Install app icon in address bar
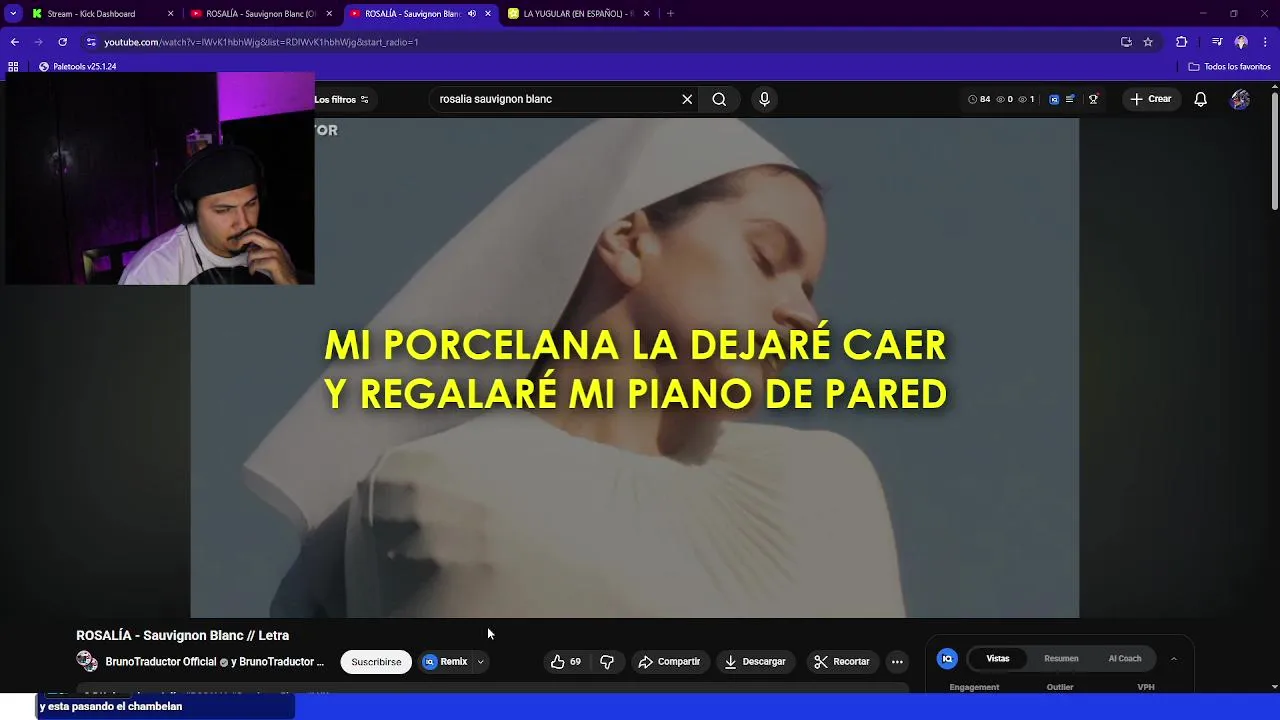This screenshot has width=1280, height=720. [1126, 42]
